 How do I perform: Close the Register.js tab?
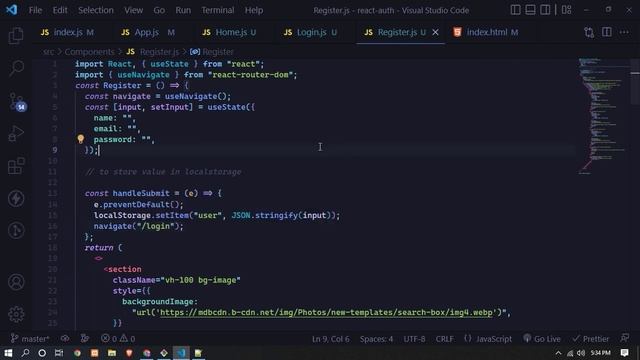[435, 32]
